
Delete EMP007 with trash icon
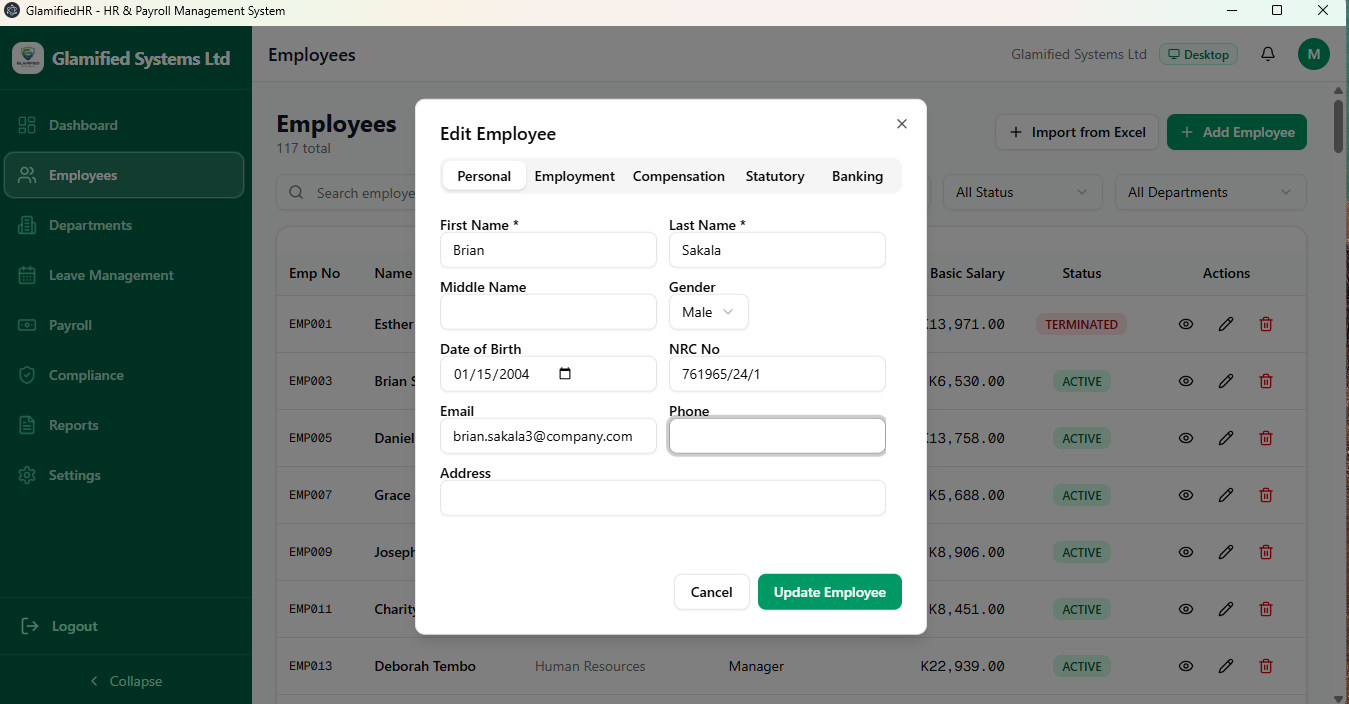[1266, 495]
